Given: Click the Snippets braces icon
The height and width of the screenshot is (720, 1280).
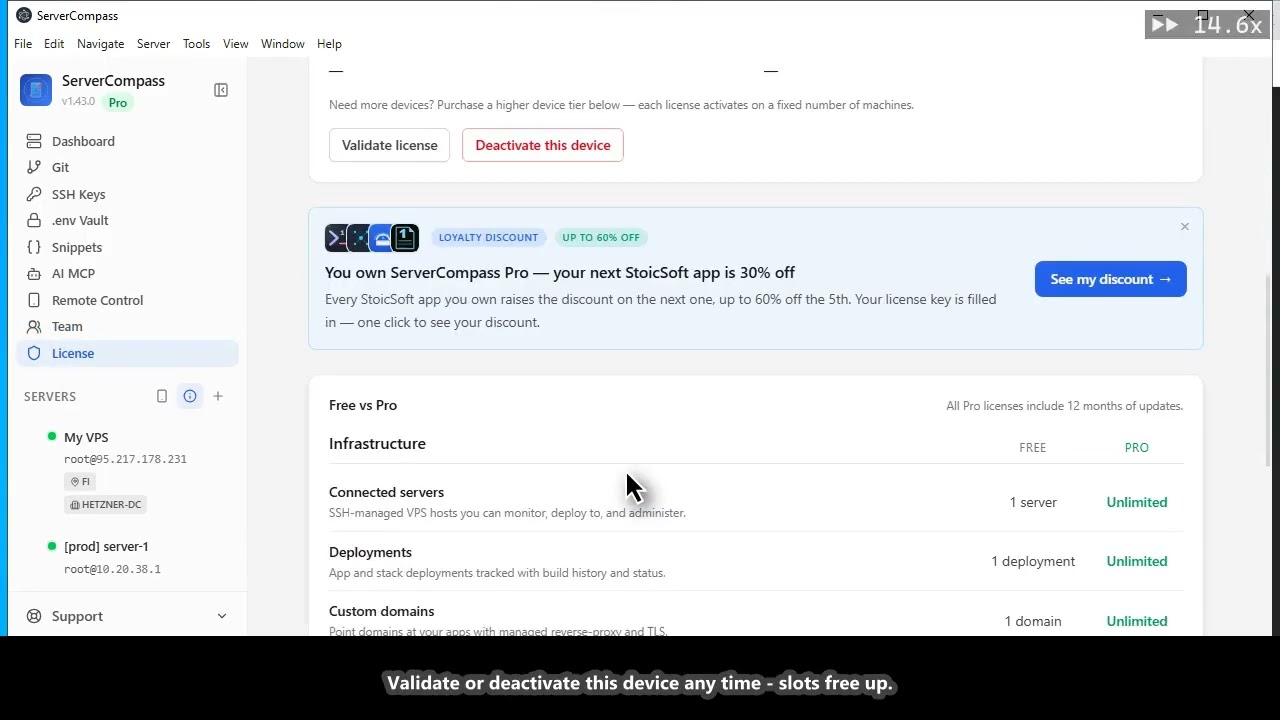Looking at the screenshot, I should 34,247.
